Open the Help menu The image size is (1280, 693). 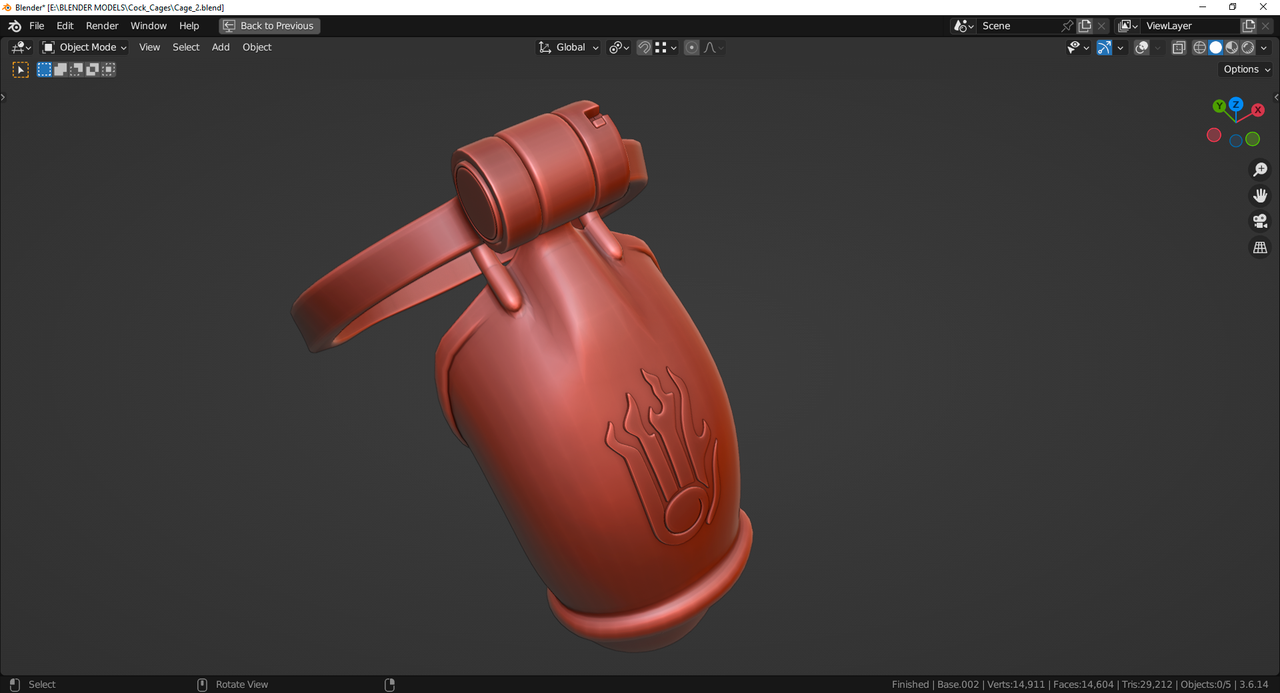click(189, 26)
